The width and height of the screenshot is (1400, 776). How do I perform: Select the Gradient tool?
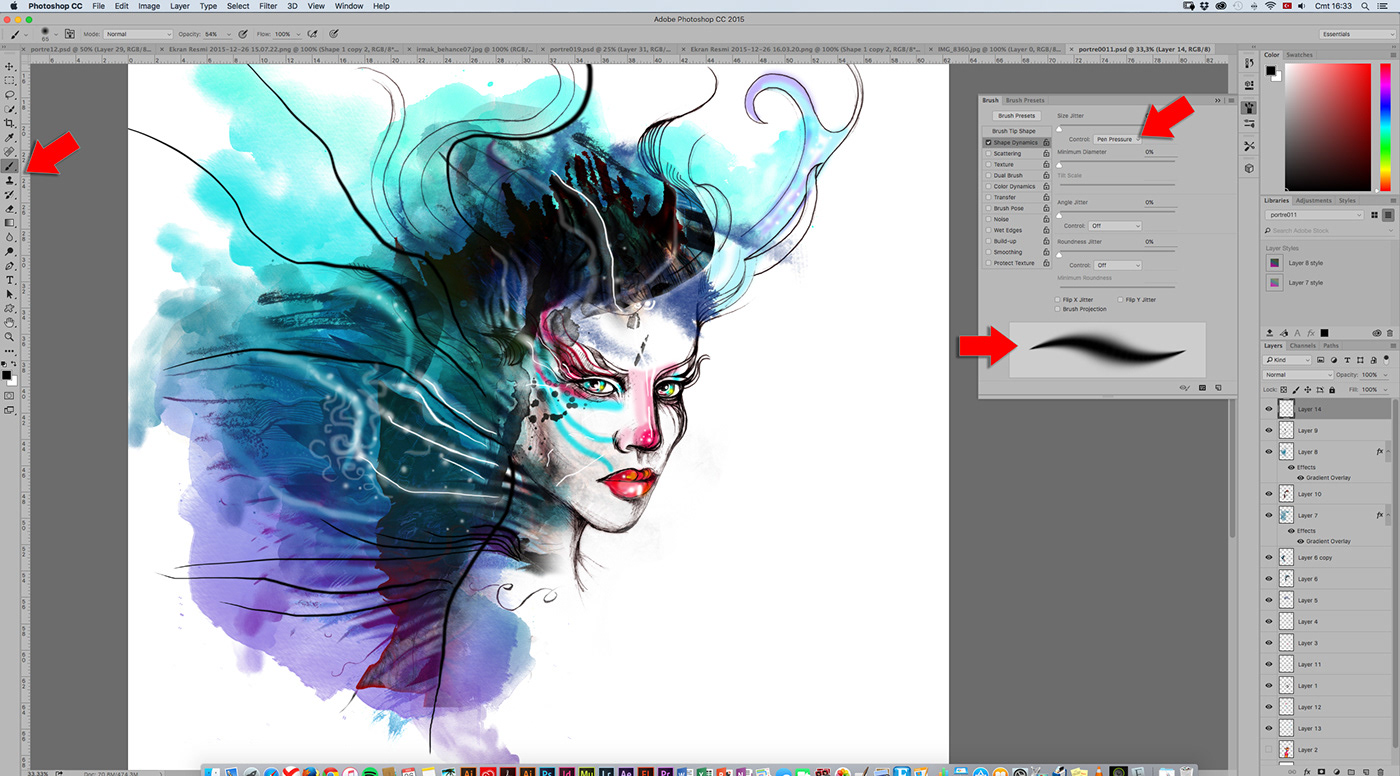pyautogui.click(x=10, y=222)
